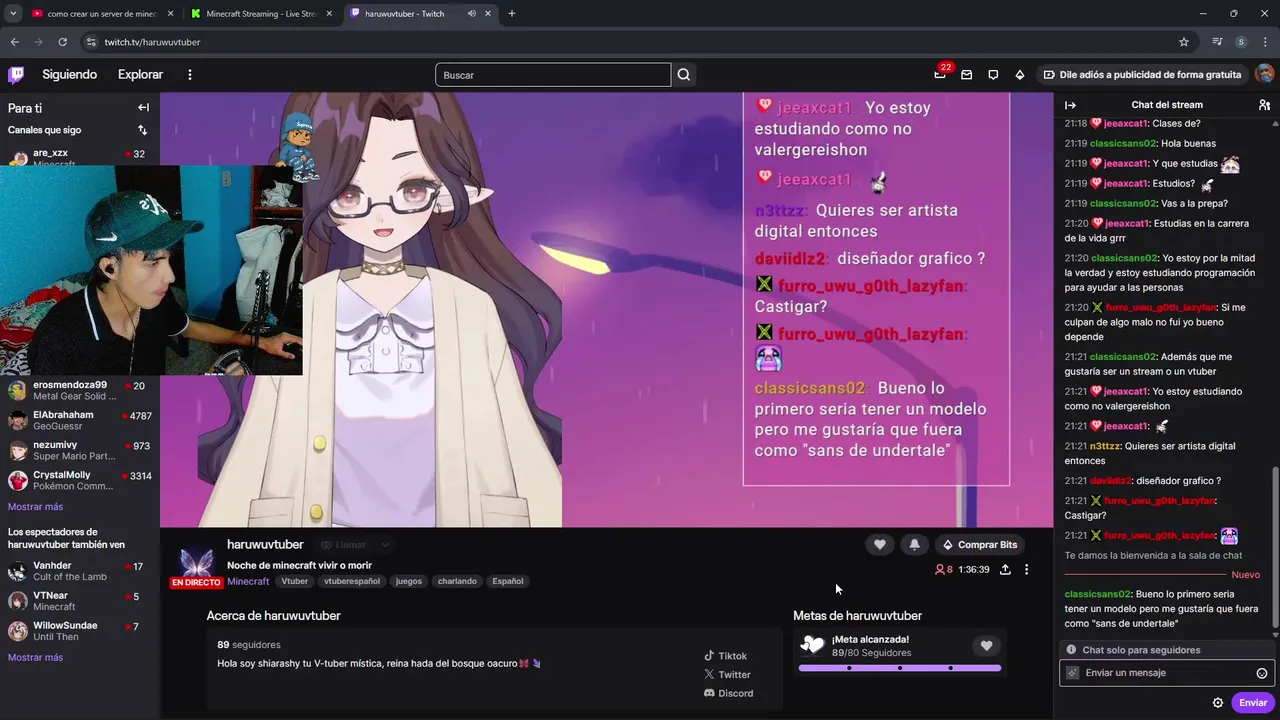Open the whispers envelope icon
The width and height of the screenshot is (1280, 720).
click(x=966, y=75)
